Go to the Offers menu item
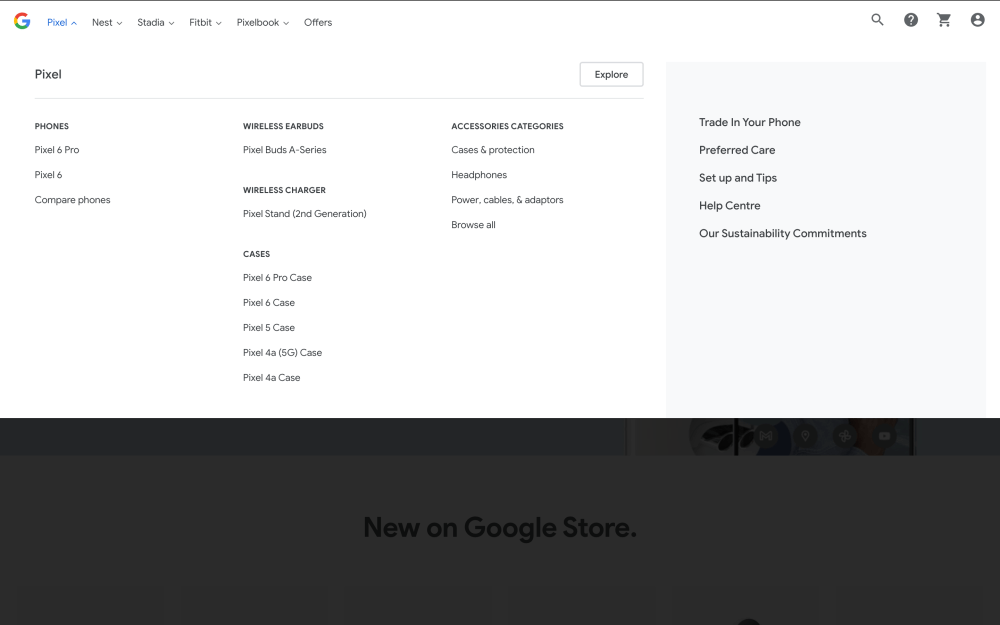 click(318, 22)
